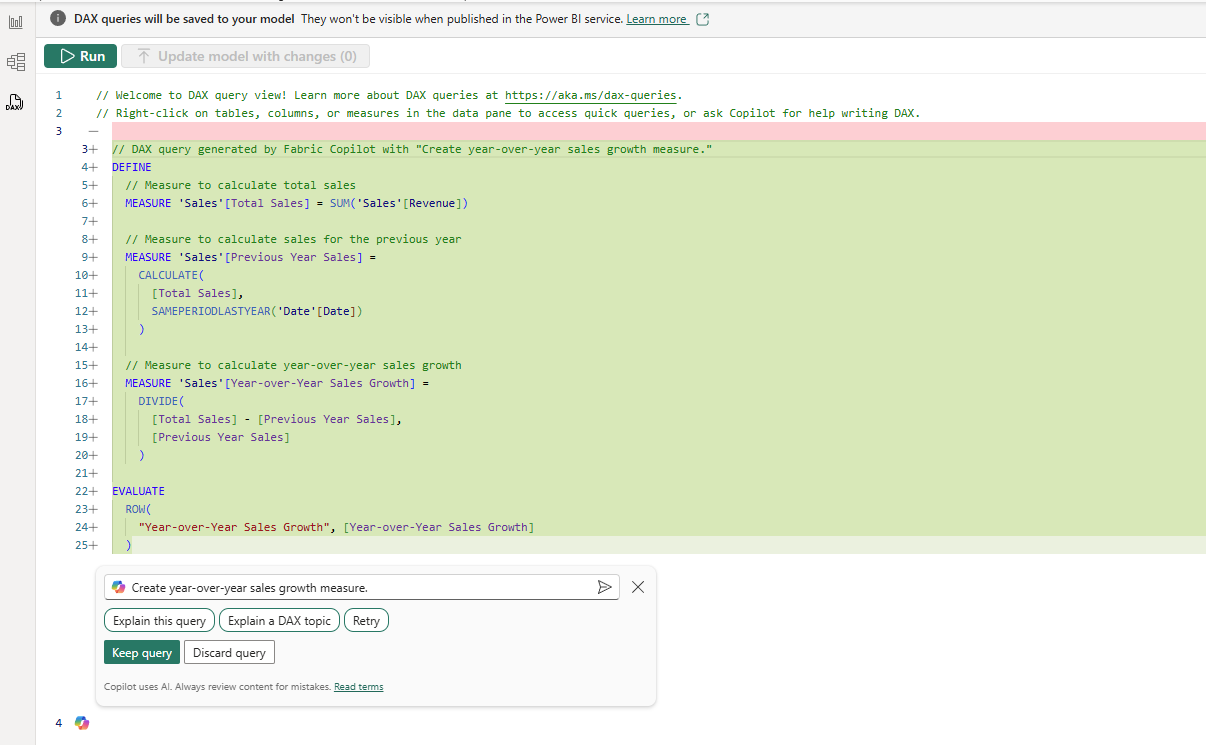1206x745 pixels.
Task: Switch to Model view in the sidebar
Action: [x=15, y=62]
